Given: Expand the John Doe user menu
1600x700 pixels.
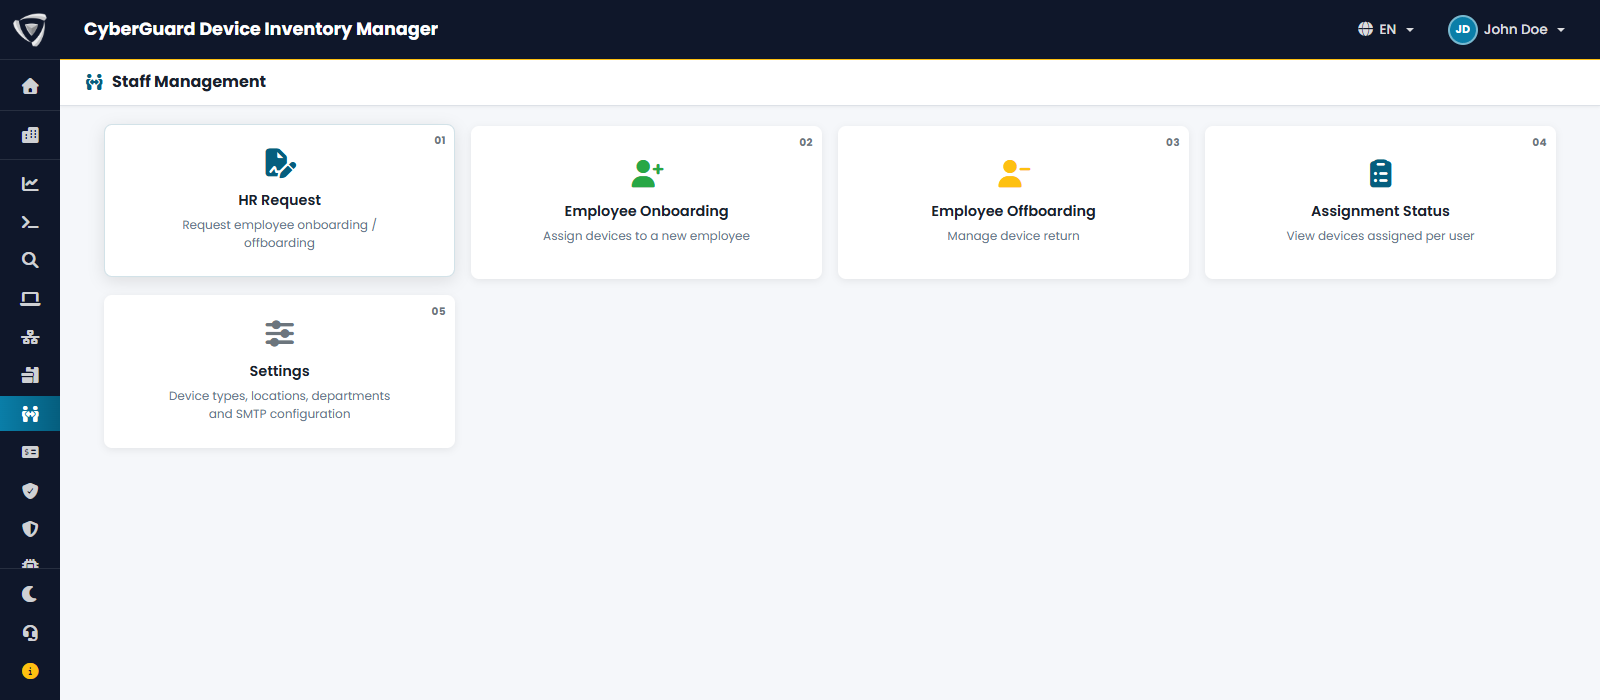Looking at the screenshot, I should (x=1507, y=29).
